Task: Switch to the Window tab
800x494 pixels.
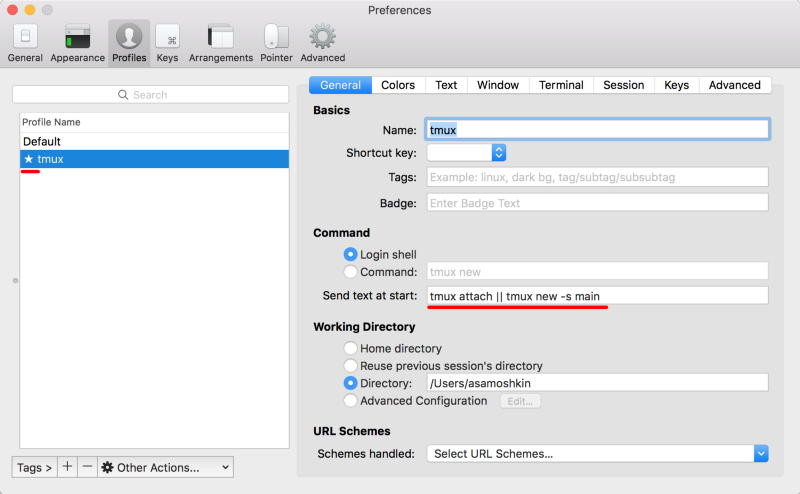Action: tap(498, 85)
